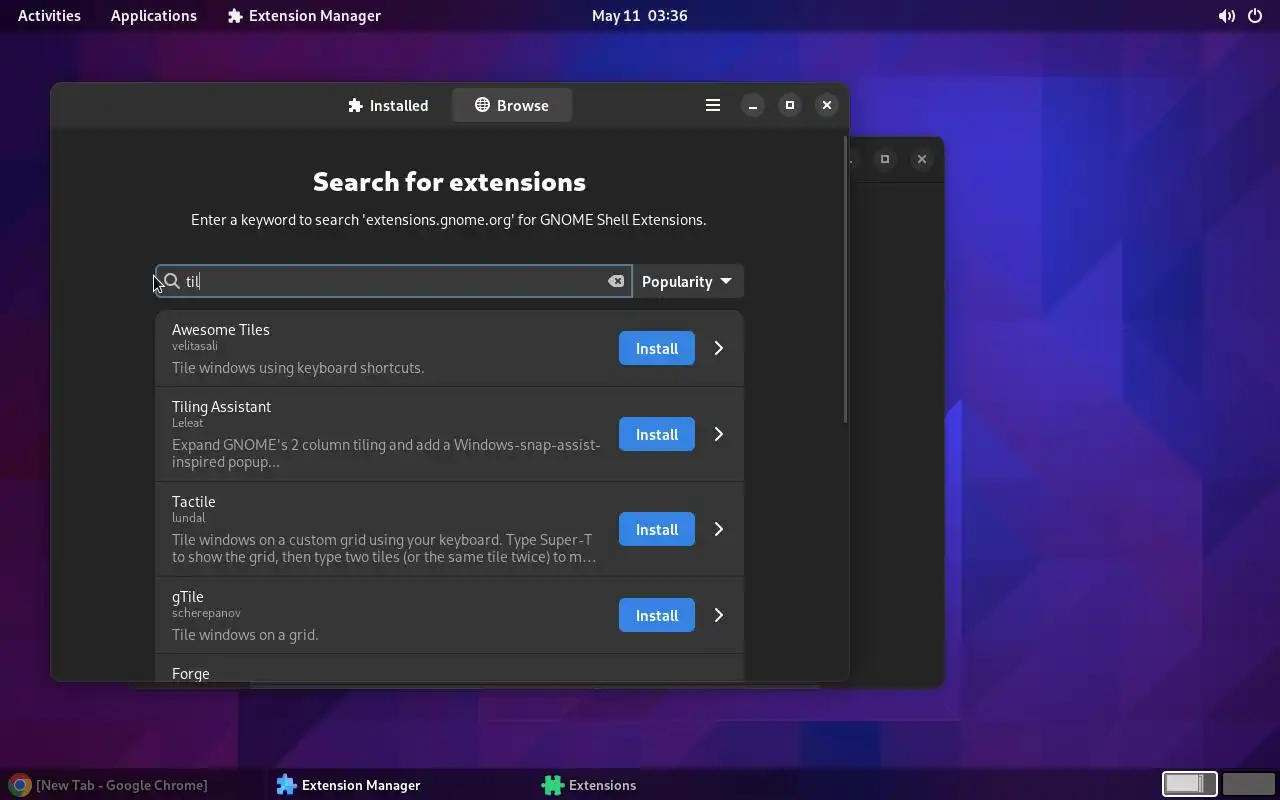Screen dimensions: 1280x800
Task: Click author name velitasali
Action: click(x=195, y=346)
